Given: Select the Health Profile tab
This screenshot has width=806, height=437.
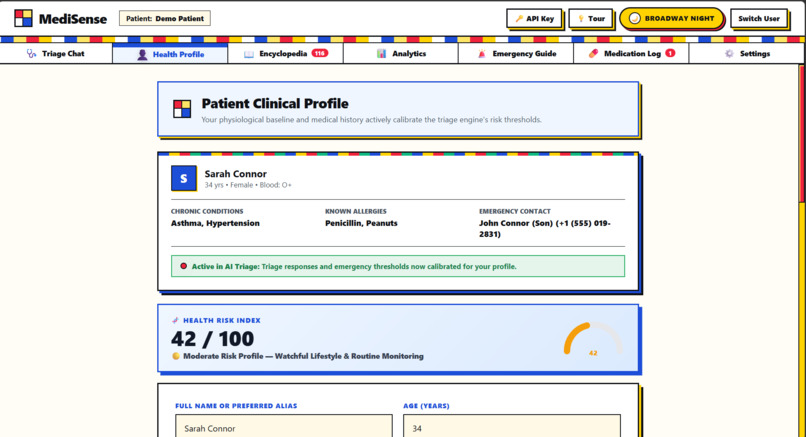Looking at the screenshot, I should [170, 54].
